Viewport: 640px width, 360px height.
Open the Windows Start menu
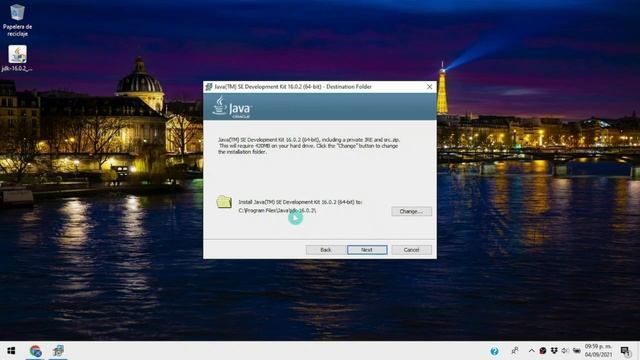pos(11,351)
